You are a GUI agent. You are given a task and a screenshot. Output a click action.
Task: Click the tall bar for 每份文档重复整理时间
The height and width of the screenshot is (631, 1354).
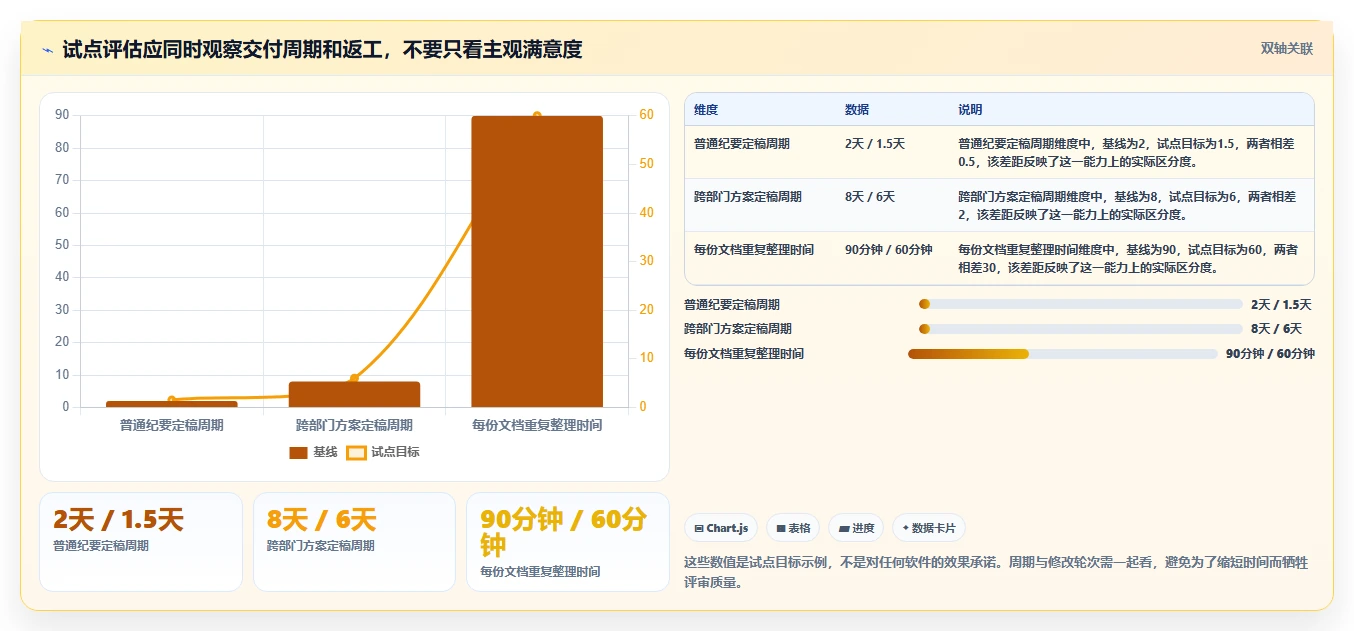[x=537, y=261]
